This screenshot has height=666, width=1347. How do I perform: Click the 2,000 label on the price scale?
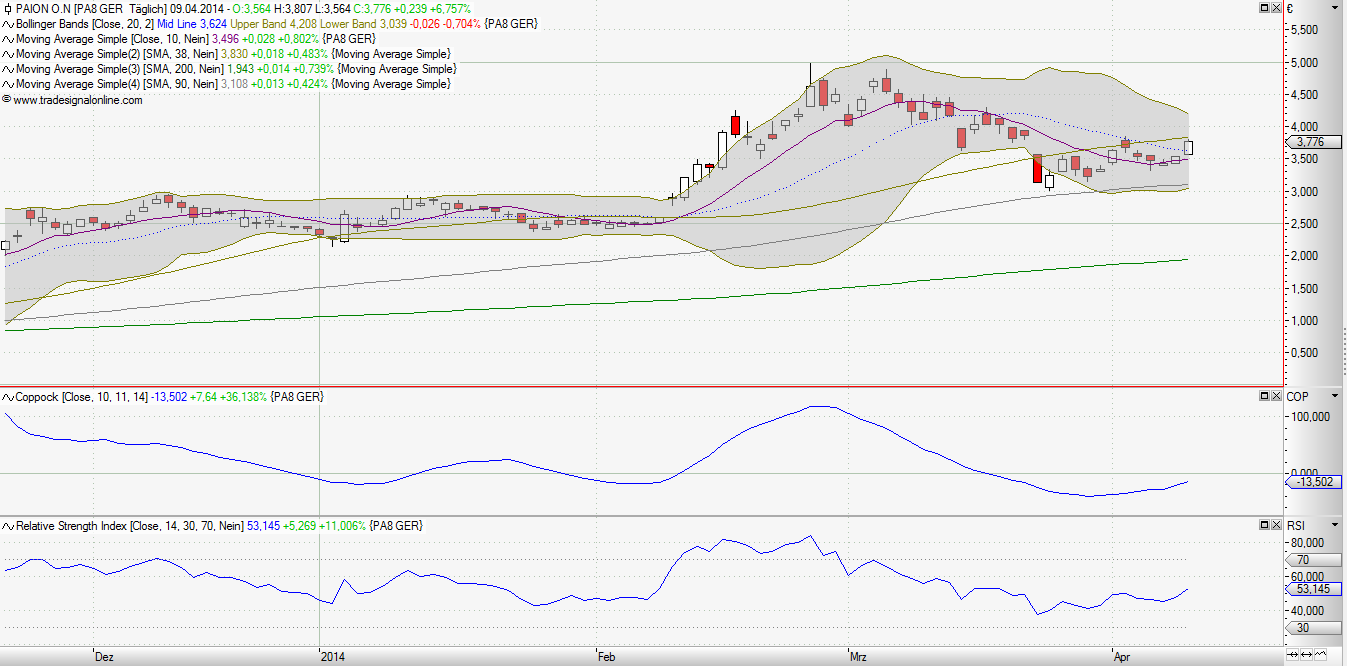click(1305, 256)
